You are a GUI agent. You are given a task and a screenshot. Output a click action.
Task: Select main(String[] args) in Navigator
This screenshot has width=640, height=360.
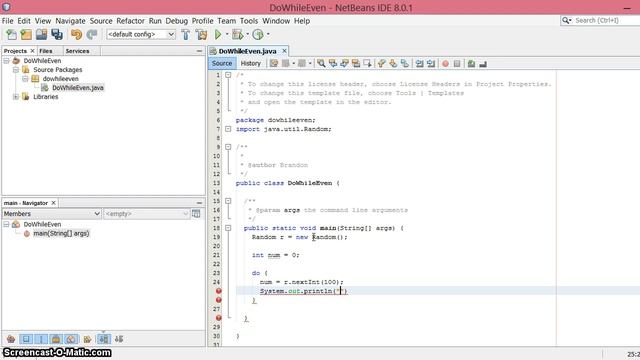61,233
